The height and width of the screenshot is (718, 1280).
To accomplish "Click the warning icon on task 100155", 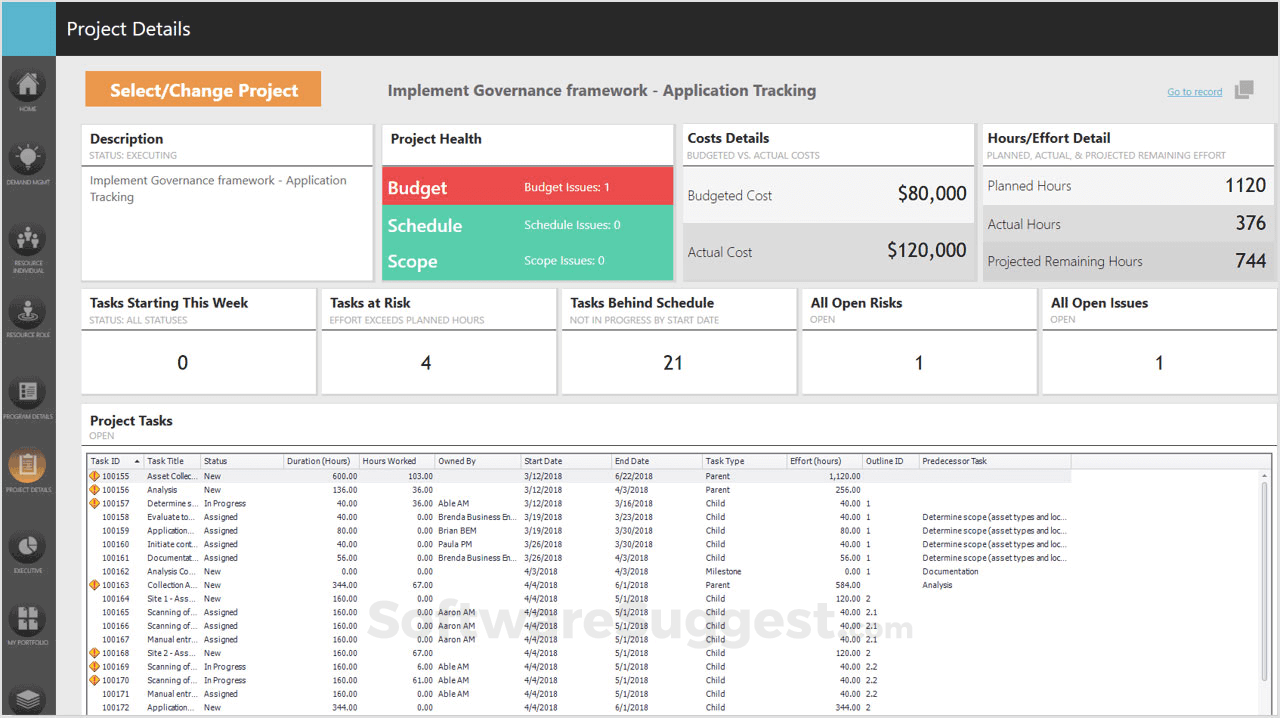I will point(94,477).
